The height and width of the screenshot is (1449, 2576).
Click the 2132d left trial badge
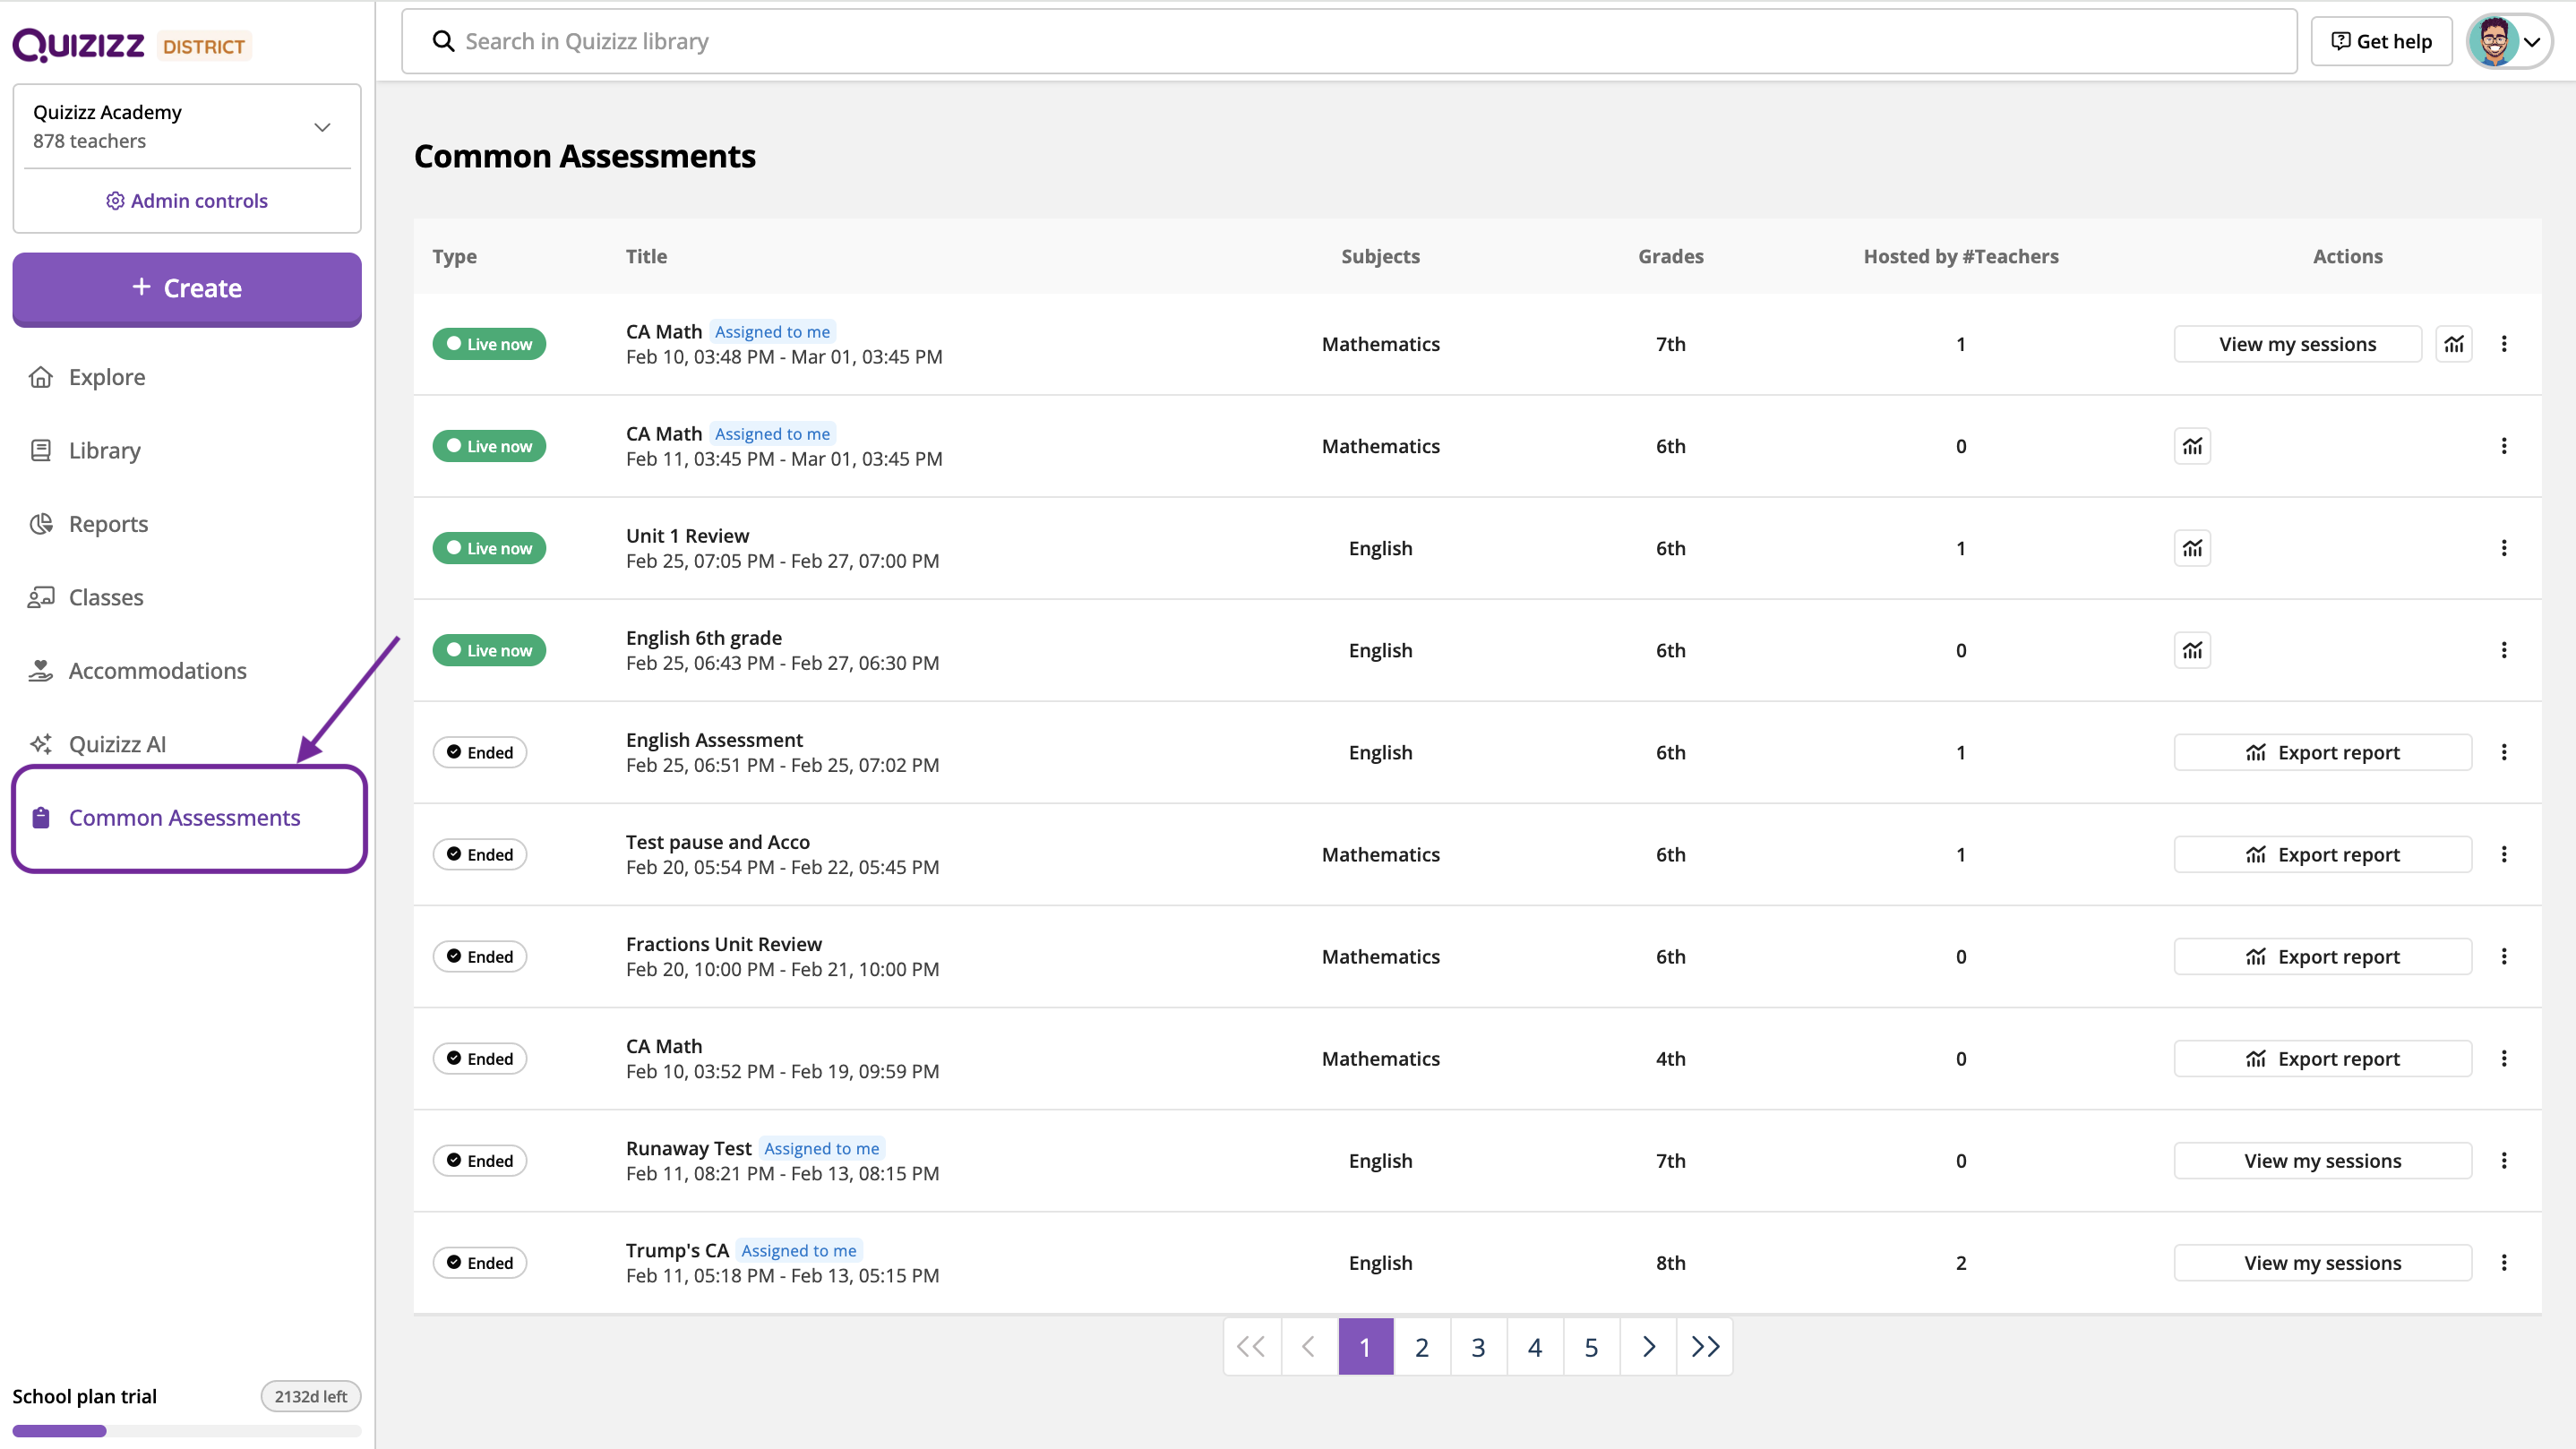tap(311, 1397)
